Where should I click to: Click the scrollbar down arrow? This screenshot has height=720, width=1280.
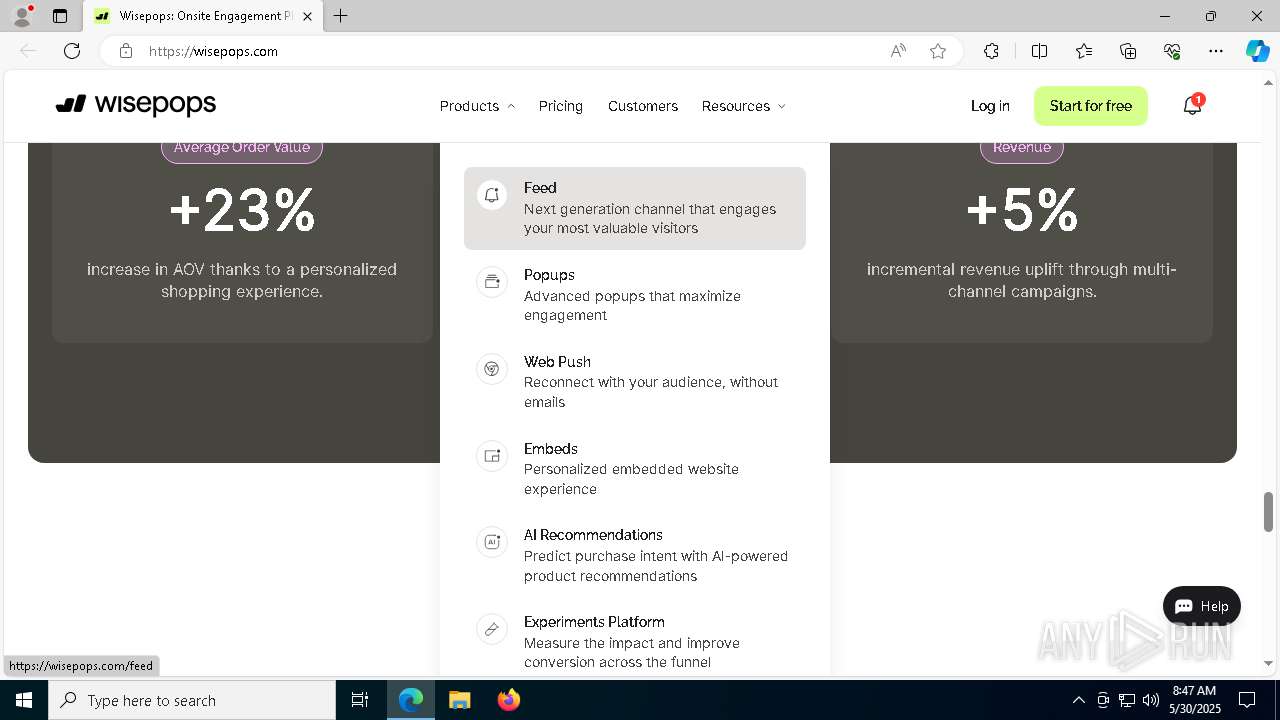1269,663
